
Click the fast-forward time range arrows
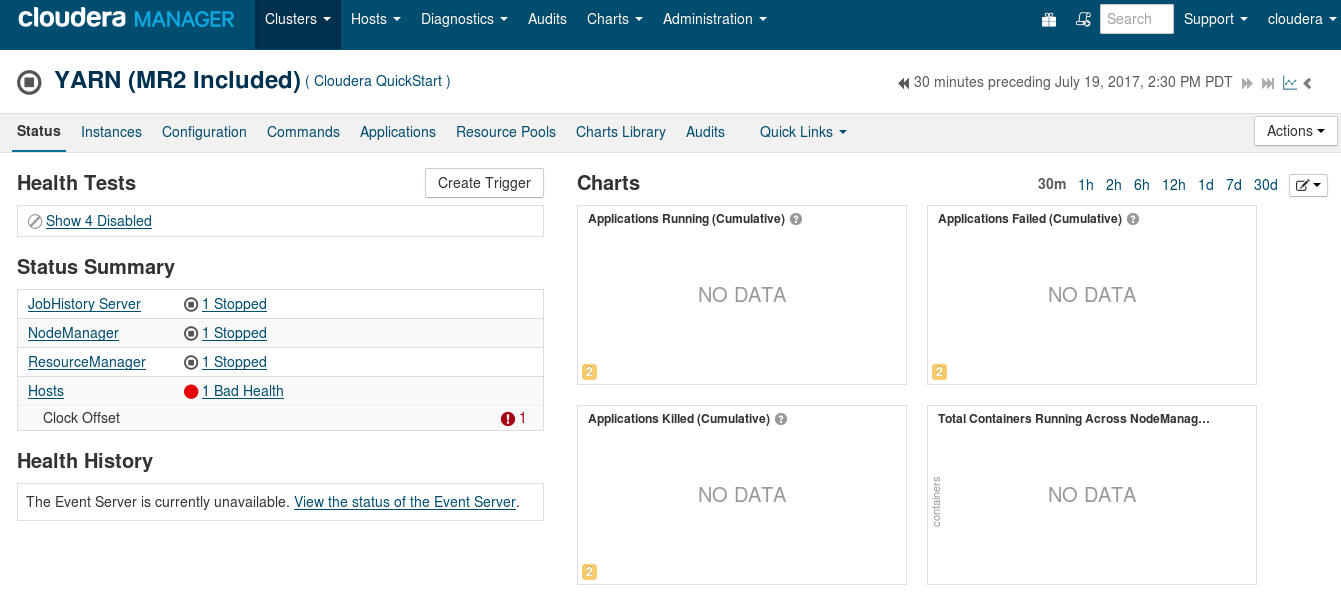1246,82
